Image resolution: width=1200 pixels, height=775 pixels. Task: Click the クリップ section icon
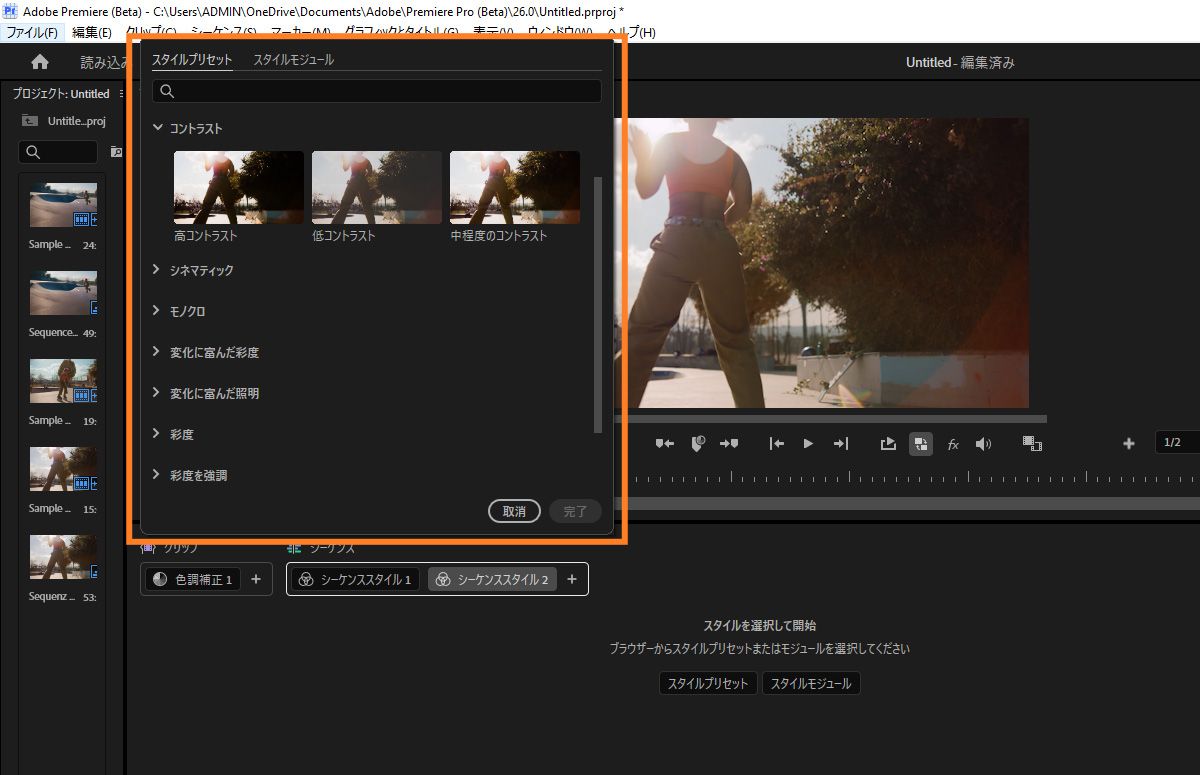(x=148, y=548)
